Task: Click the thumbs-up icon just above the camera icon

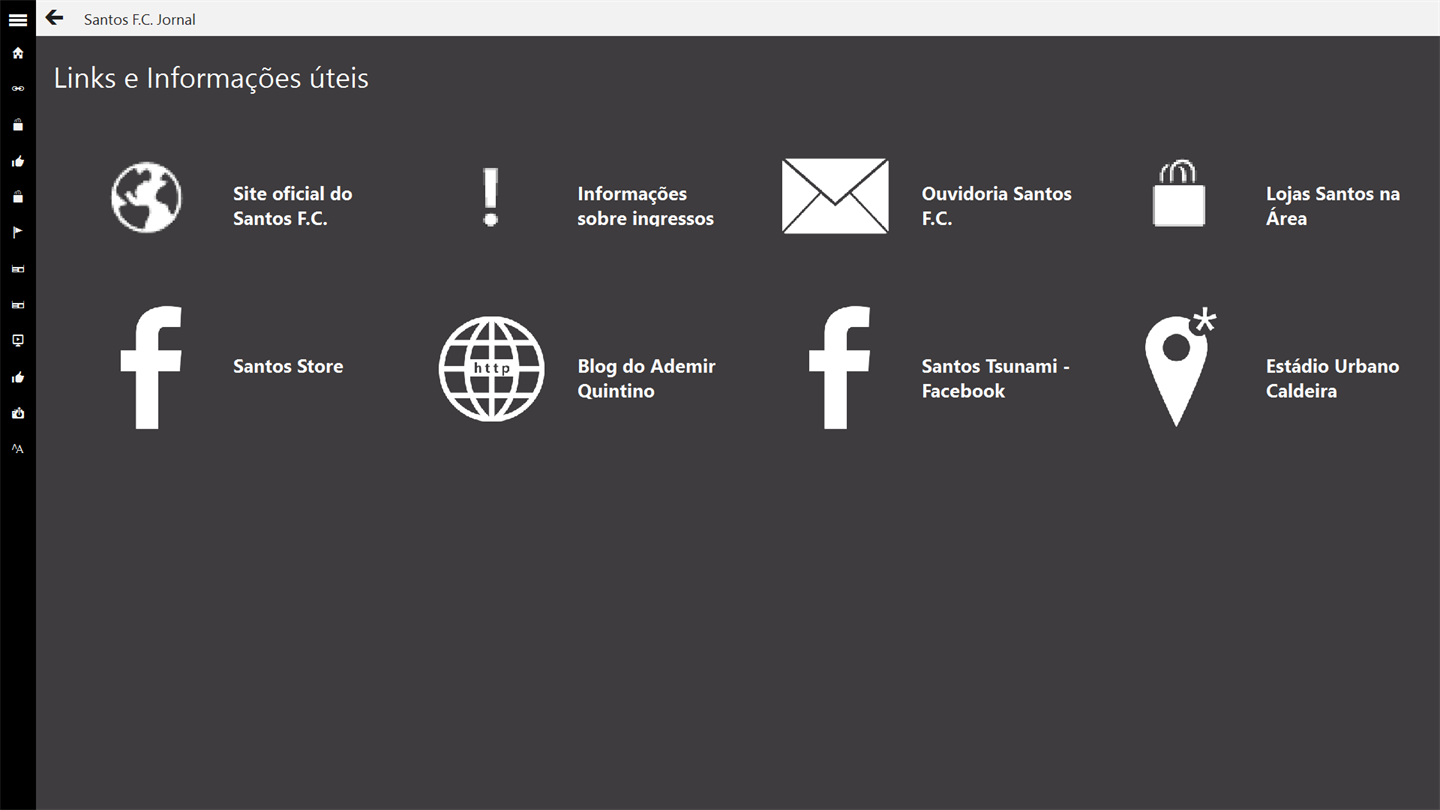Action: 18,377
